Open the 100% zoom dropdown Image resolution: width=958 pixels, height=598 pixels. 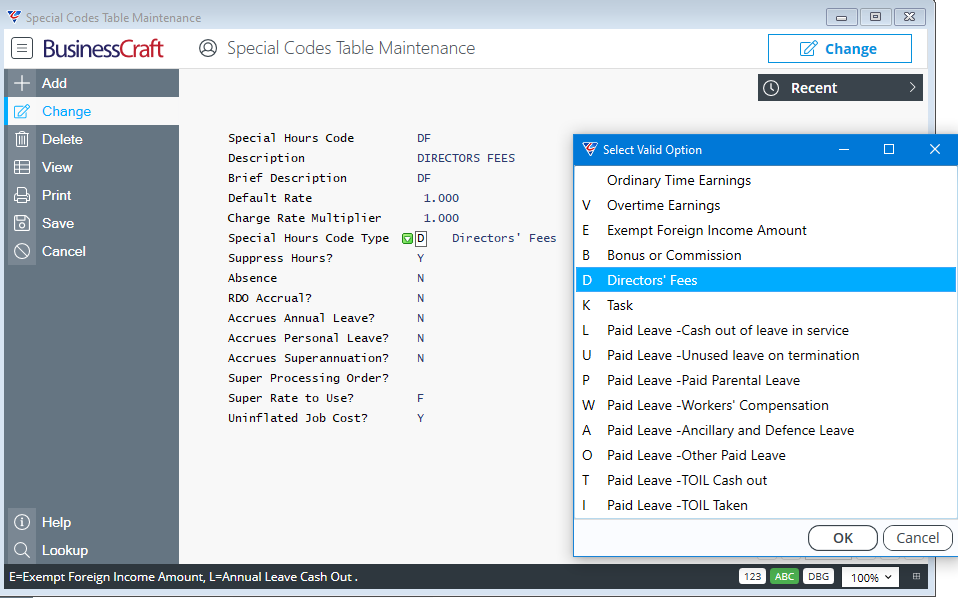point(871,577)
